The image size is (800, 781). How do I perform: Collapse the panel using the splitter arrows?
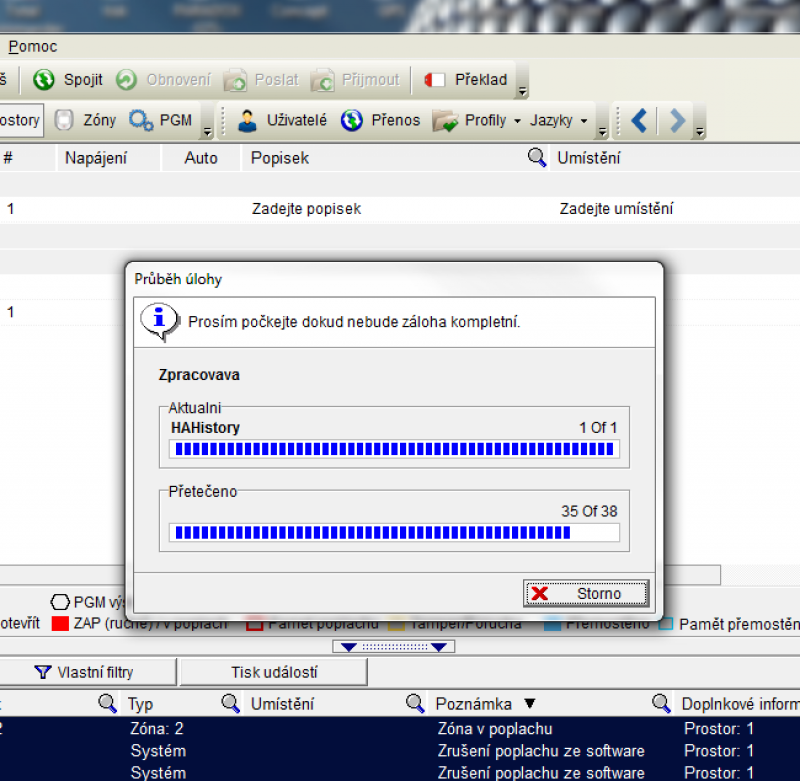point(393,647)
